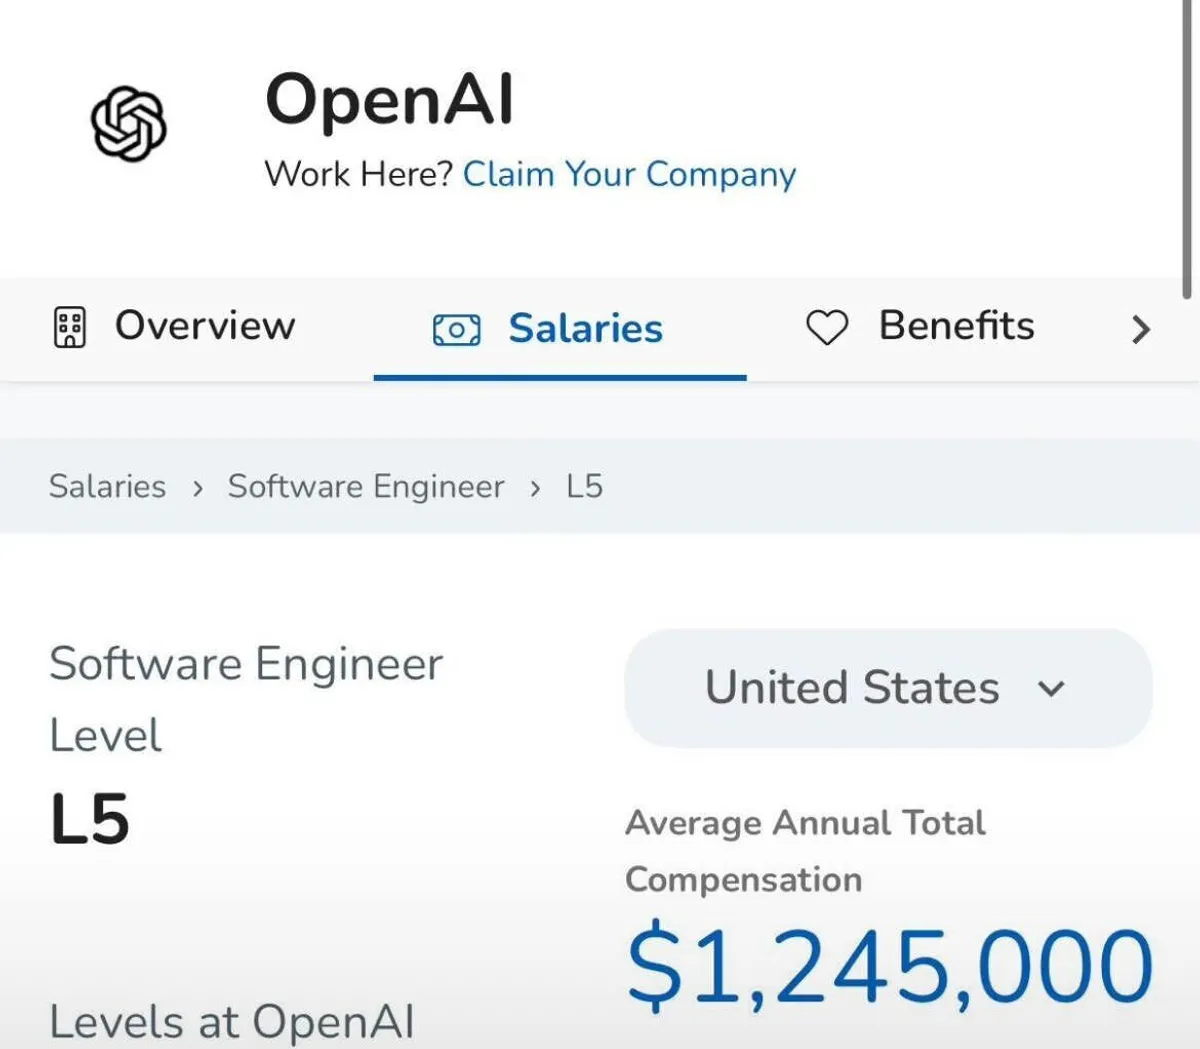Image resolution: width=1200 pixels, height=1049 pixels.
Task: Click the $1,245,000 compensation figure
Action: click(890, 966)
